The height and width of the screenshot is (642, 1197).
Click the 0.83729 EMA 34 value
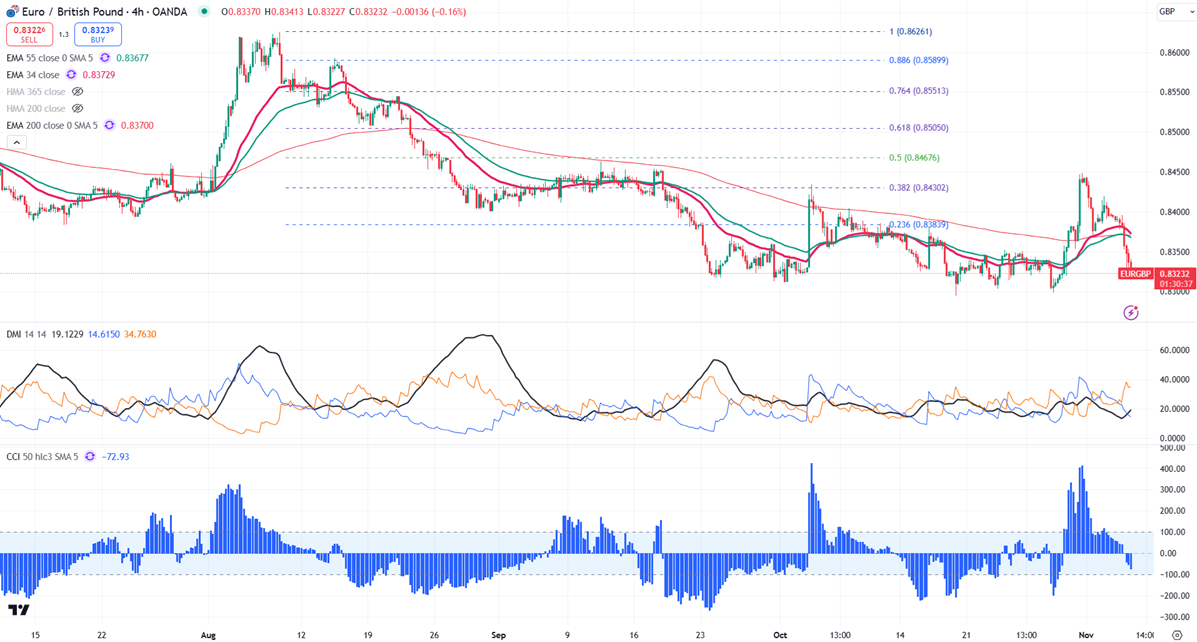(98, 75)
